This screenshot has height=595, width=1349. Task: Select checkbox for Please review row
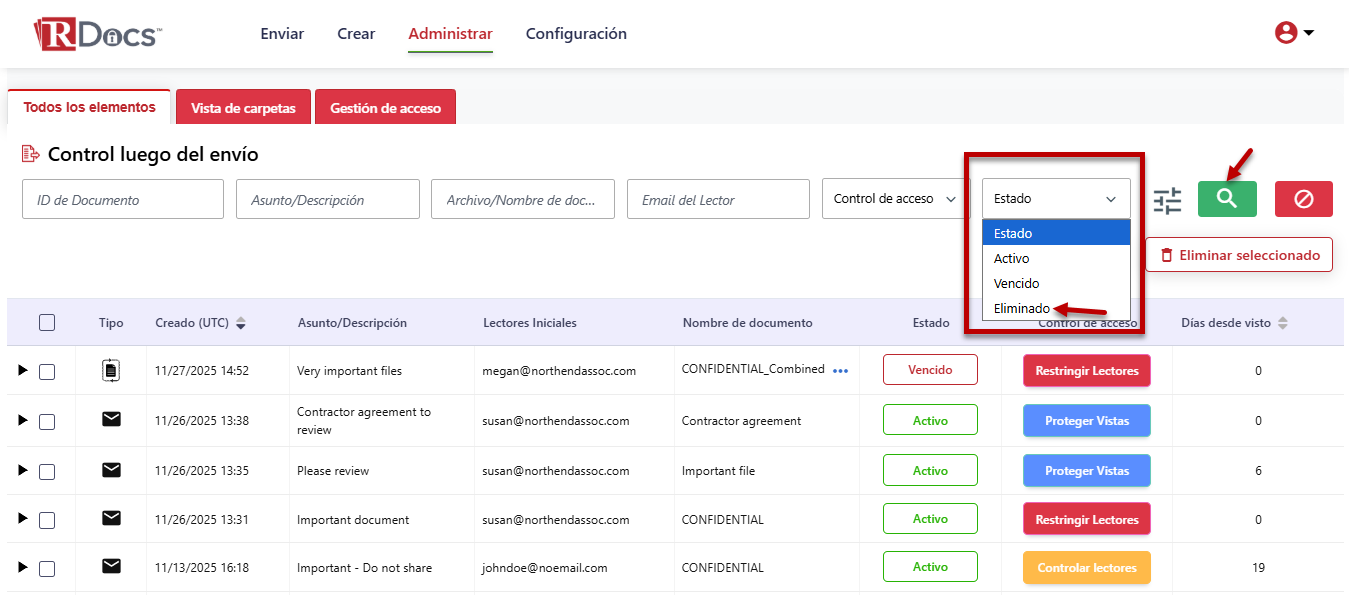[x=47, y=471]
